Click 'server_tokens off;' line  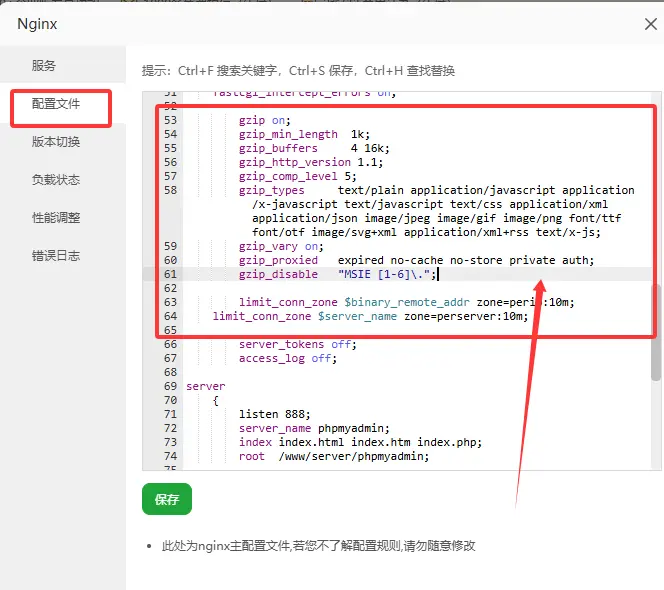coord(298,344)
